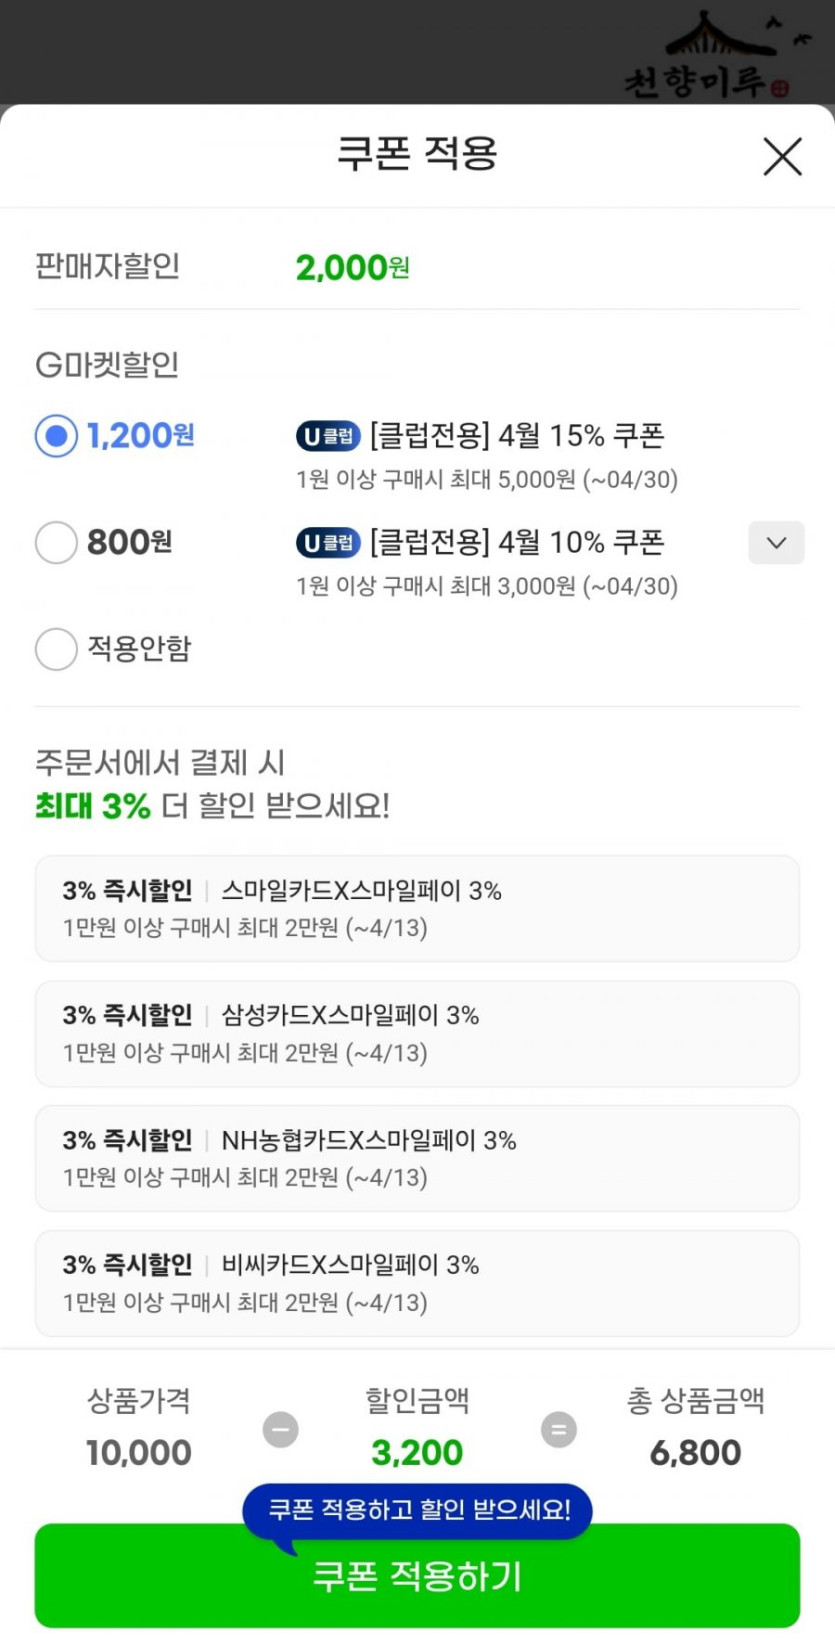835x1645 pixels.
Task: Tap the equals circle icon in summary
Action: pyautogui.click(x=559, y=1429)
